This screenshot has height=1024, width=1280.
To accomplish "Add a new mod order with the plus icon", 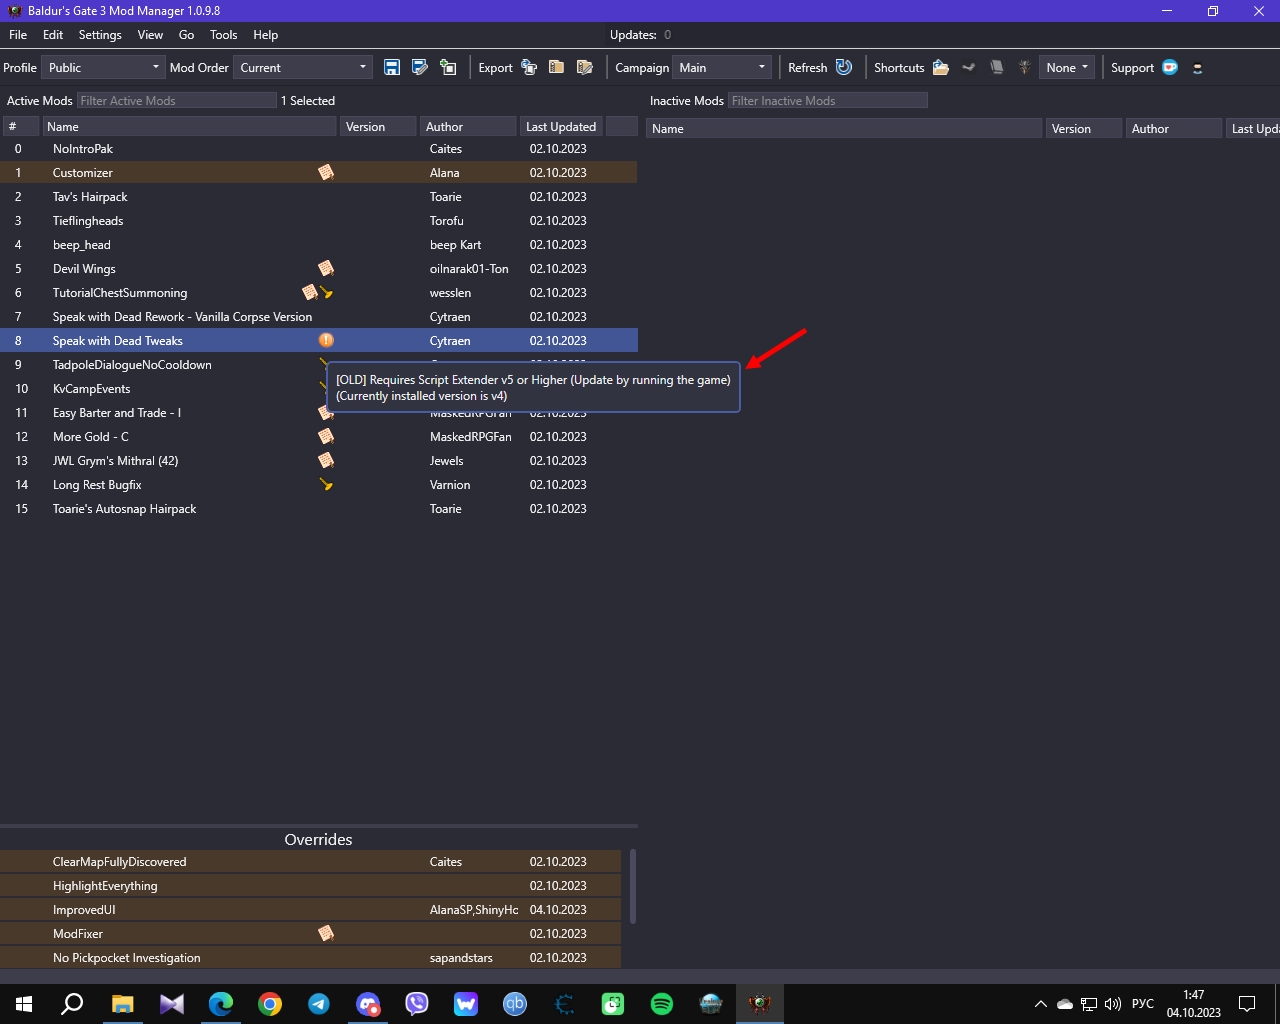I will click(448, 67).
